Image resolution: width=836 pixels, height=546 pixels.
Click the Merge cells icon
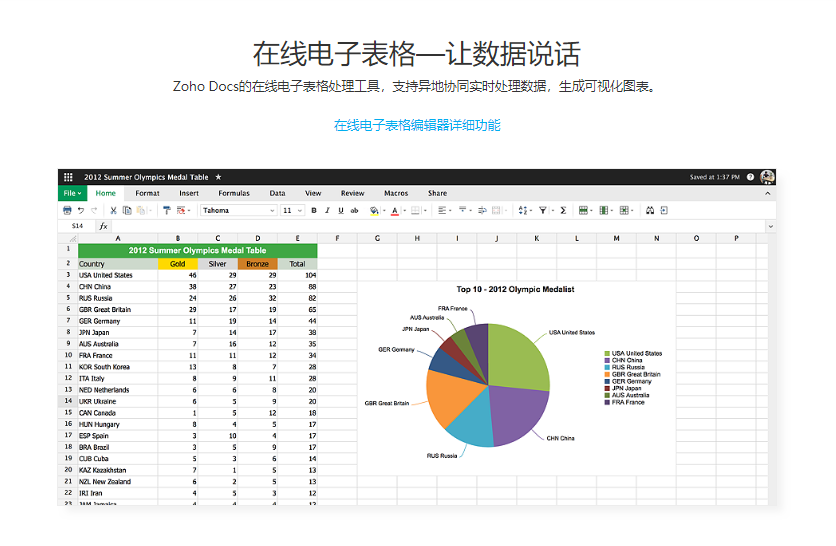click(496, 211)
